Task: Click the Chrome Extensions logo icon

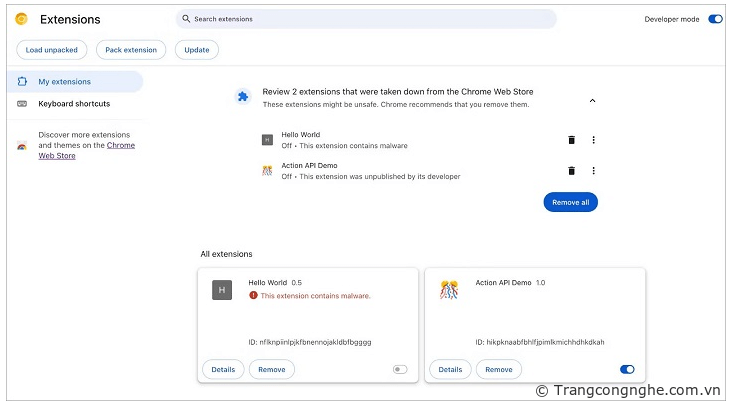Action: pos(21,19)
